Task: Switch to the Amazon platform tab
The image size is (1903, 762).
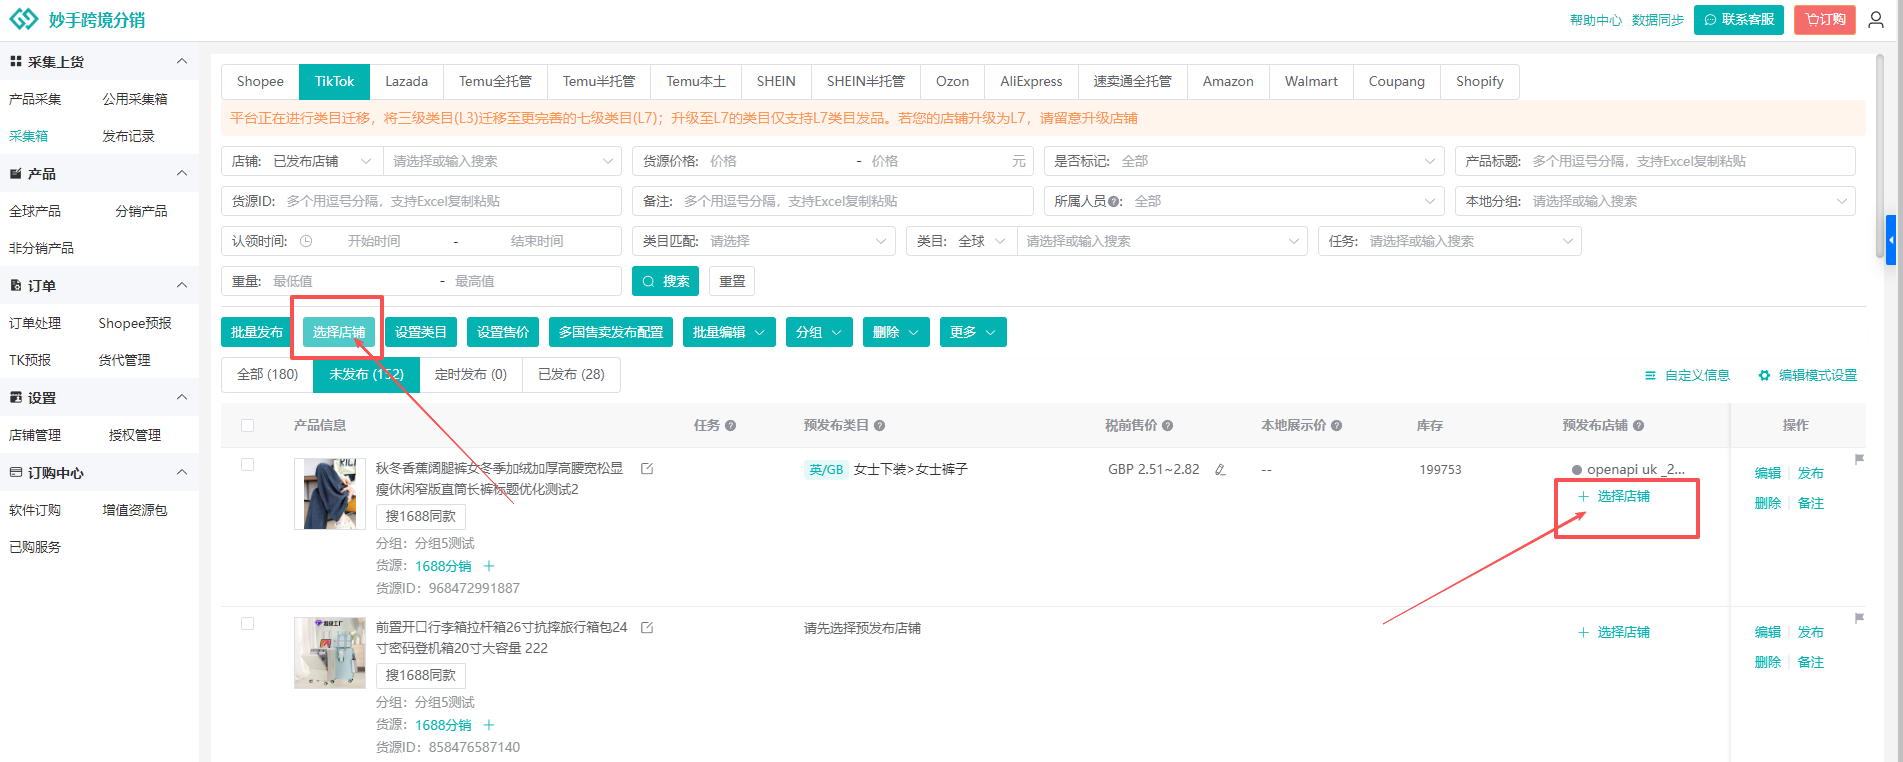Action: point(1228,81)
